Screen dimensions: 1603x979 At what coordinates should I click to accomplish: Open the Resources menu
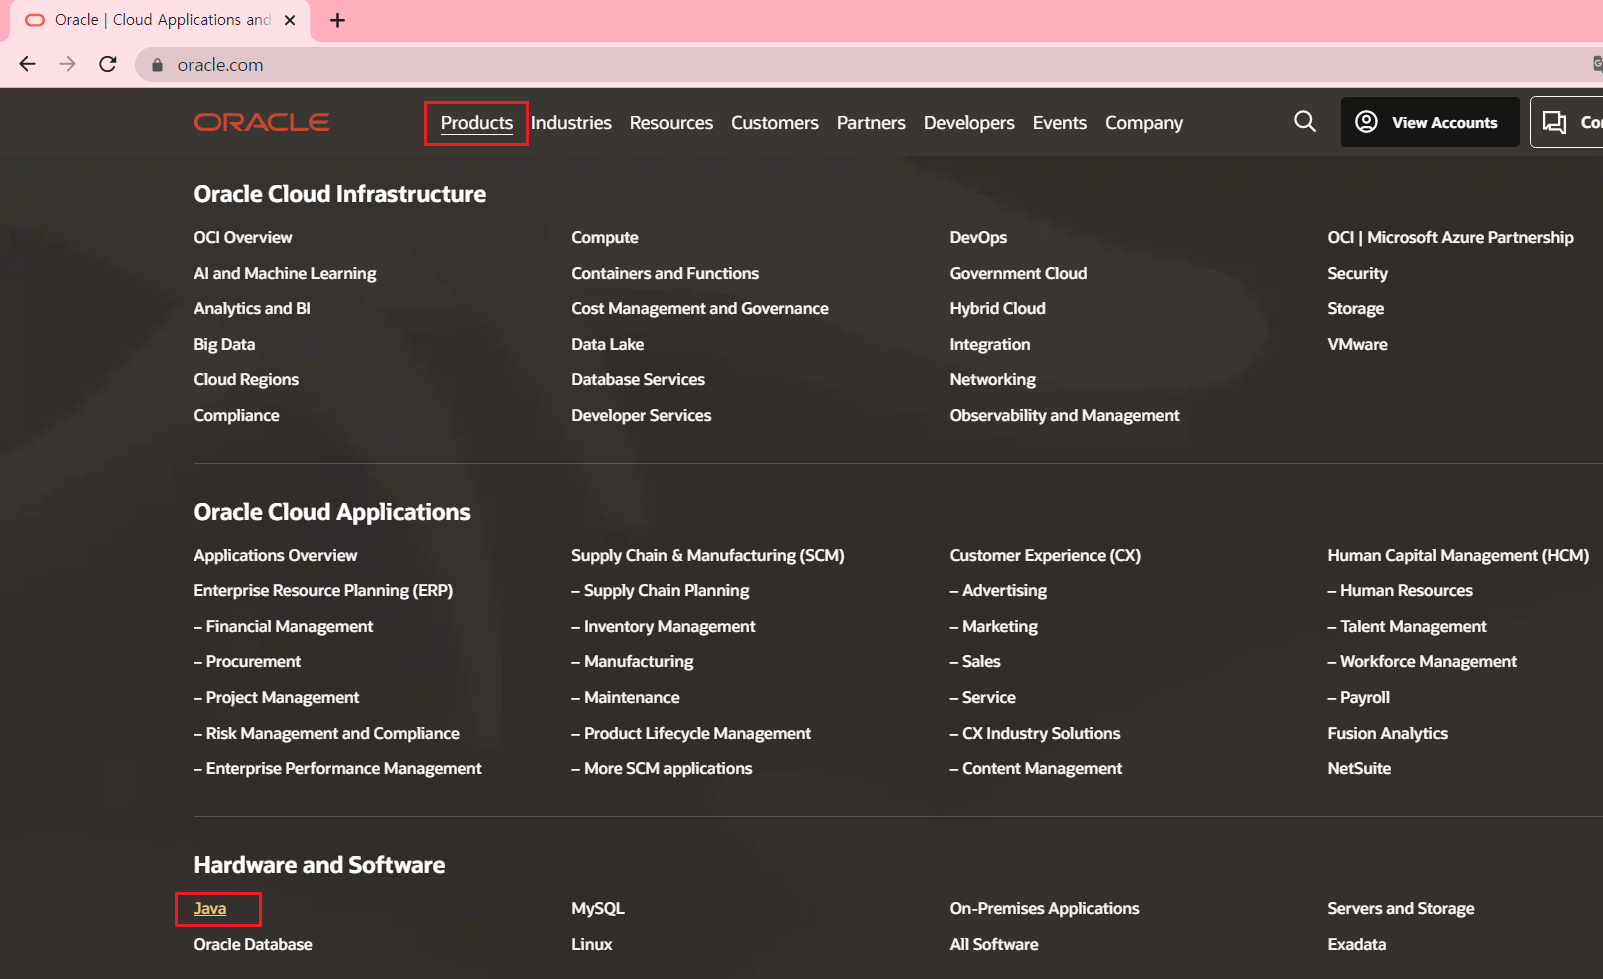pos(671,123)
